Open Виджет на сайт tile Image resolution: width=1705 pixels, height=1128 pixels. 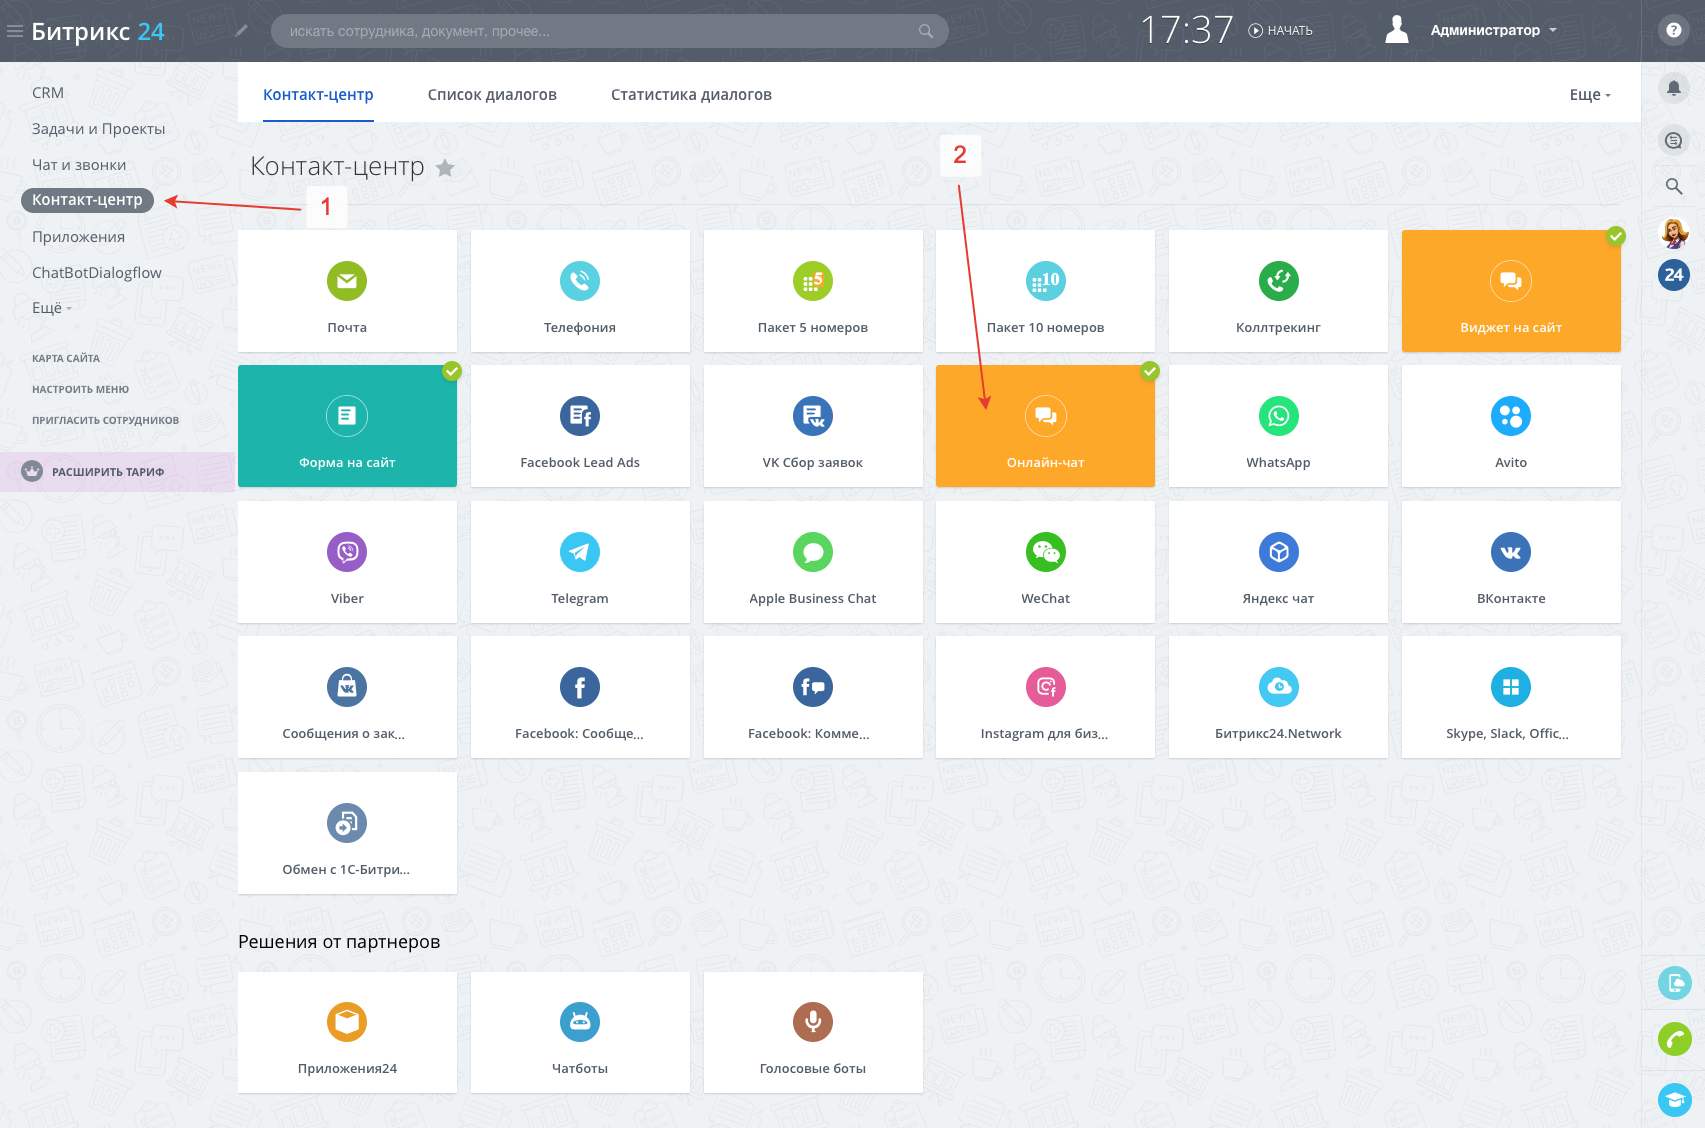(x=1511, y=291)
